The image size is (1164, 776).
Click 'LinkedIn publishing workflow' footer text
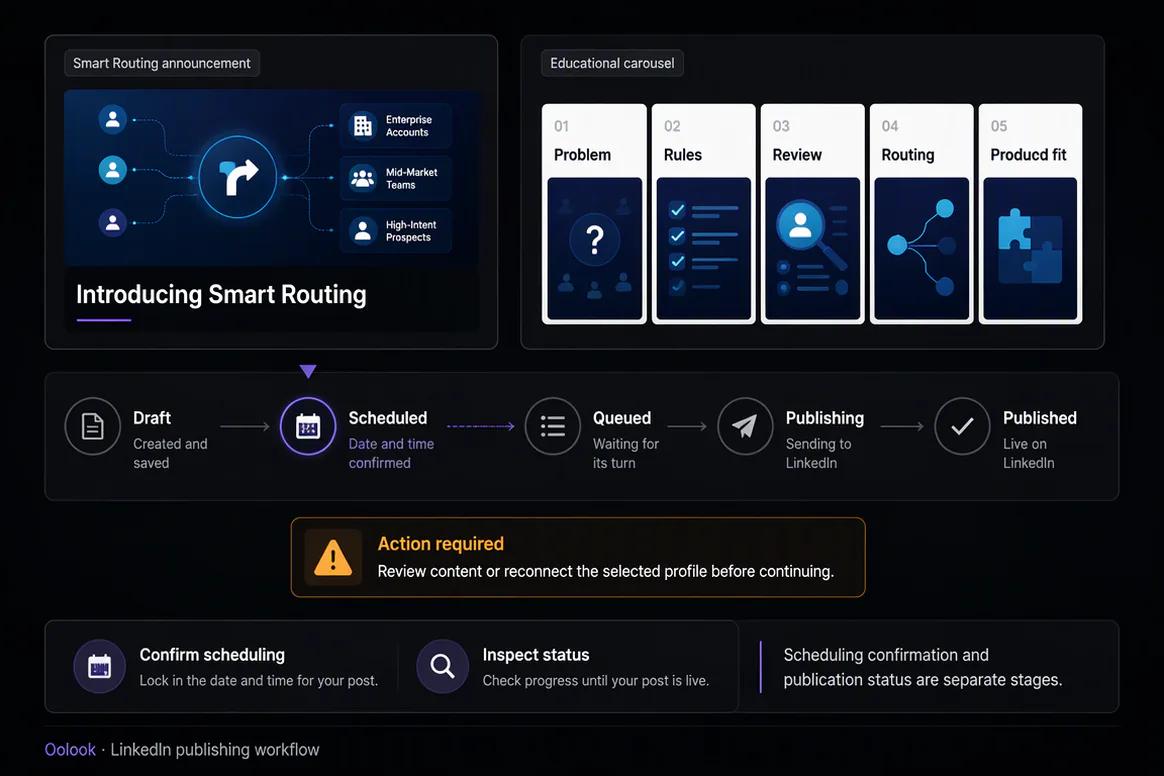click(x=215, y=750)
